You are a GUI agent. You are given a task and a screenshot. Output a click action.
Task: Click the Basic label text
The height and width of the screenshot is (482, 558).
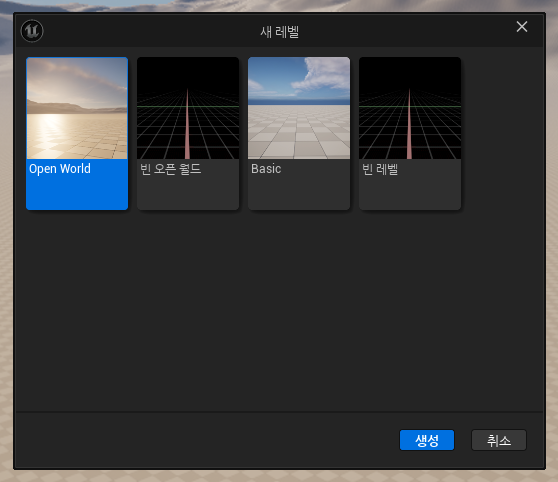[x=266, y=169]
